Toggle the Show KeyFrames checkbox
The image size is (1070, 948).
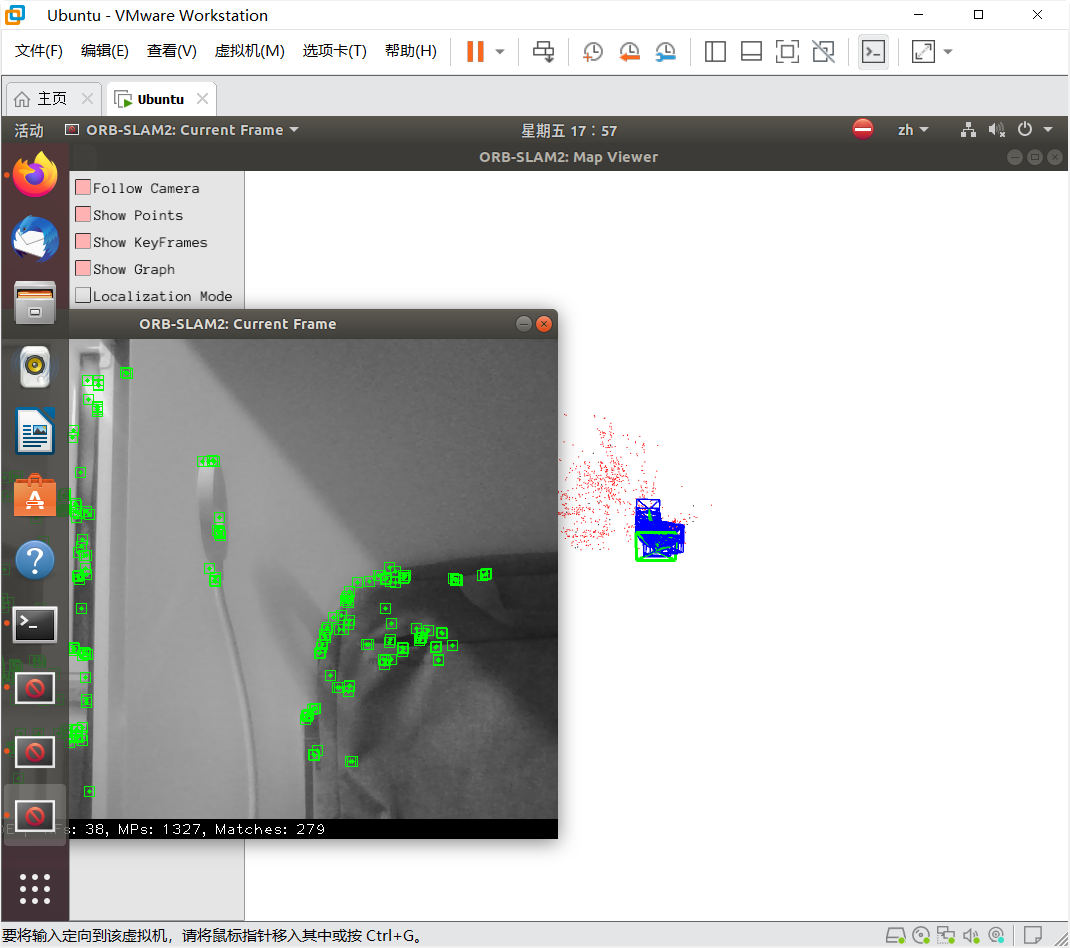pos(83,241)
